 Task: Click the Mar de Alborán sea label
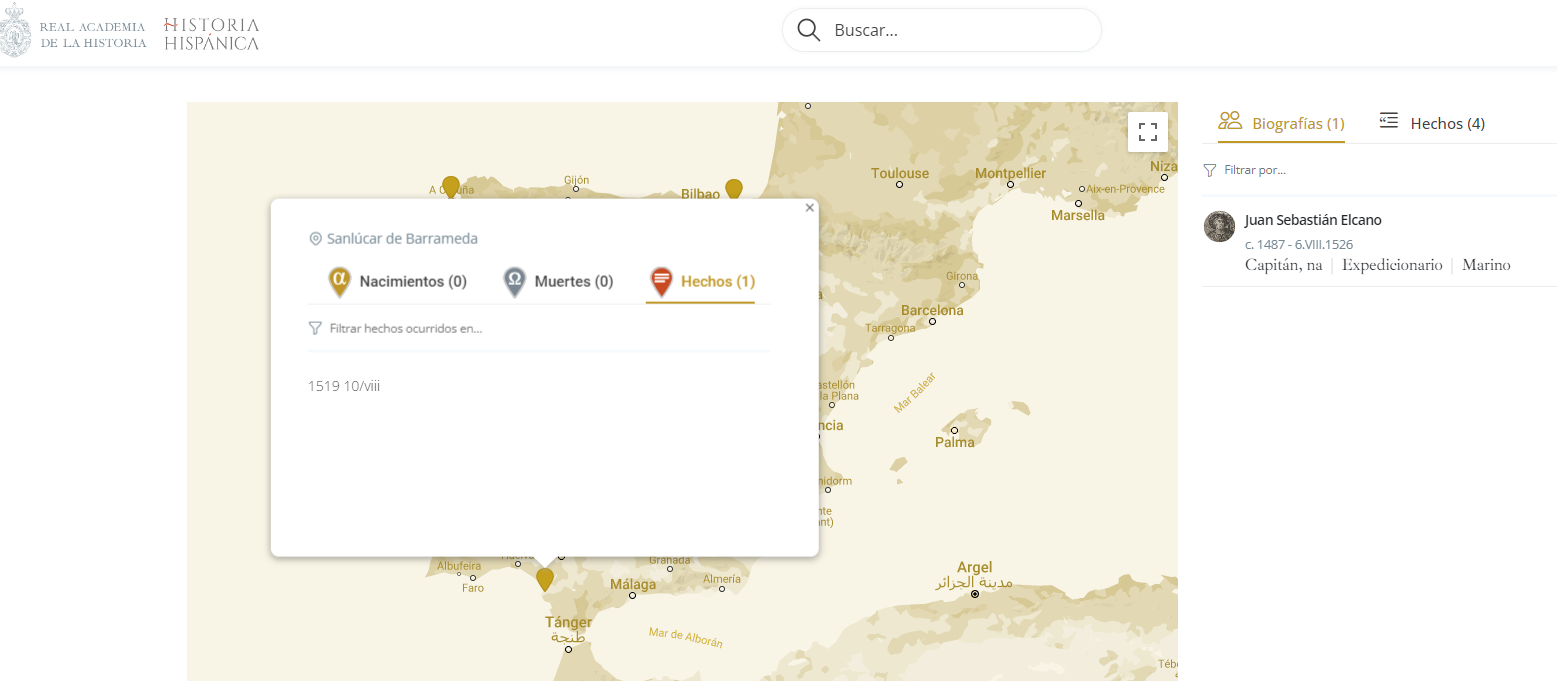[x=686, y=637]
